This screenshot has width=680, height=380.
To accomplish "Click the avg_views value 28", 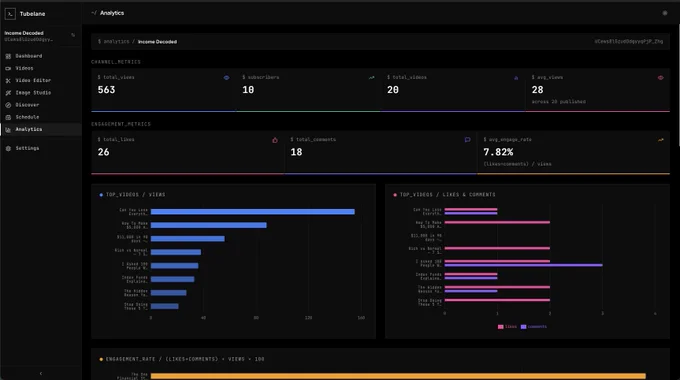I will click(x=537, y=90).
